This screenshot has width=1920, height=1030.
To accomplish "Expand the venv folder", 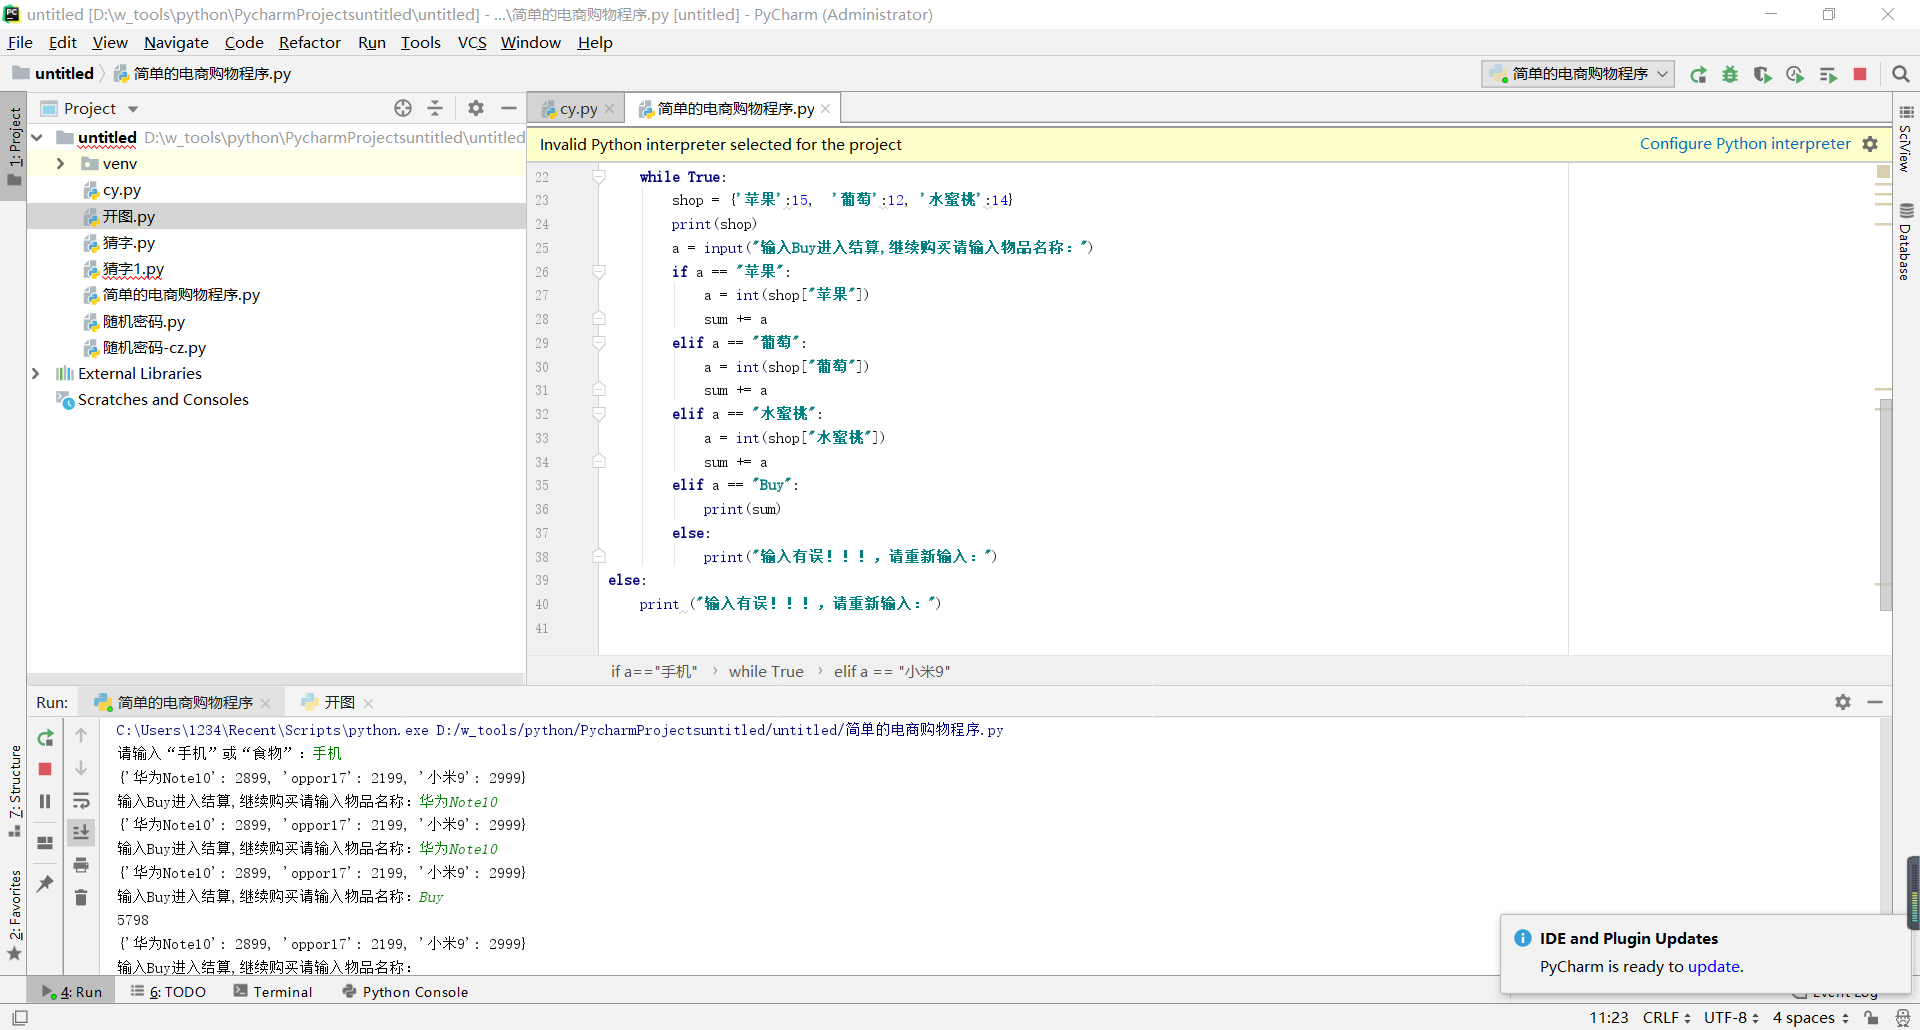I will pos(60,164).
